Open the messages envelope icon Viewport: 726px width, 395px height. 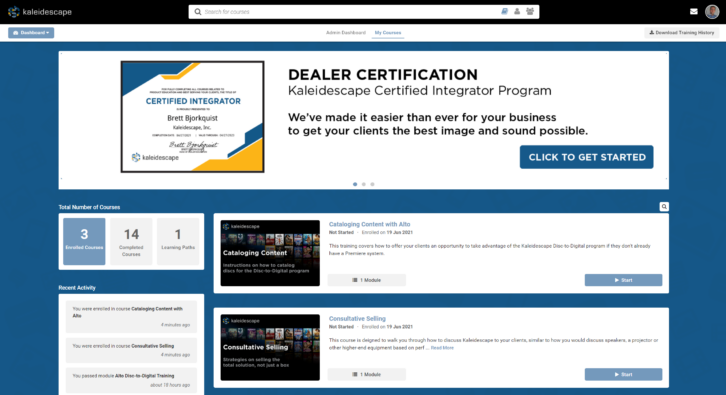pos(694,12)
